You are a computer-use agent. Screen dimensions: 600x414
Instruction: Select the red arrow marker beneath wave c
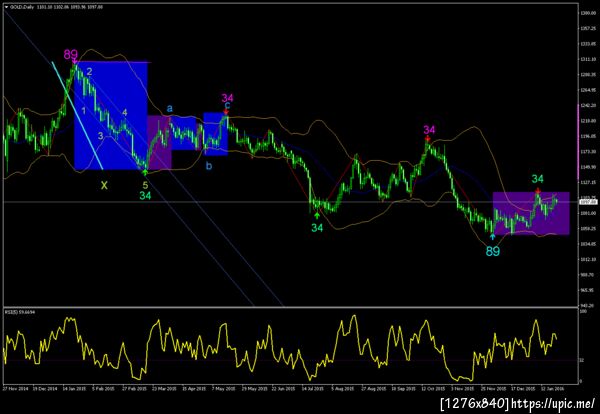pos(226,112)
